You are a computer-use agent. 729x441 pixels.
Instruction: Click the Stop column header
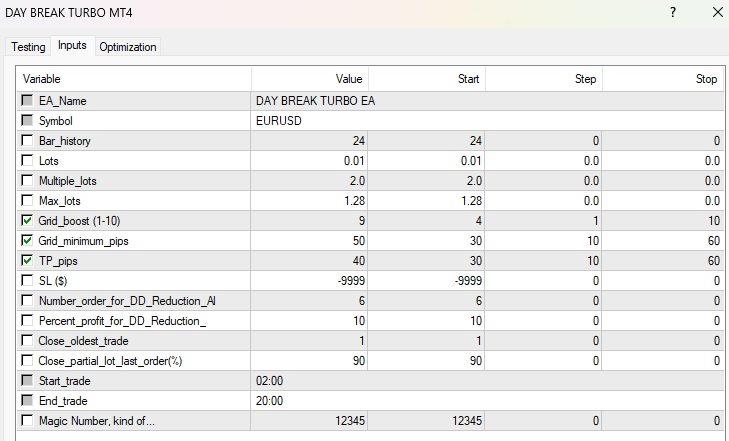(663, 79)
